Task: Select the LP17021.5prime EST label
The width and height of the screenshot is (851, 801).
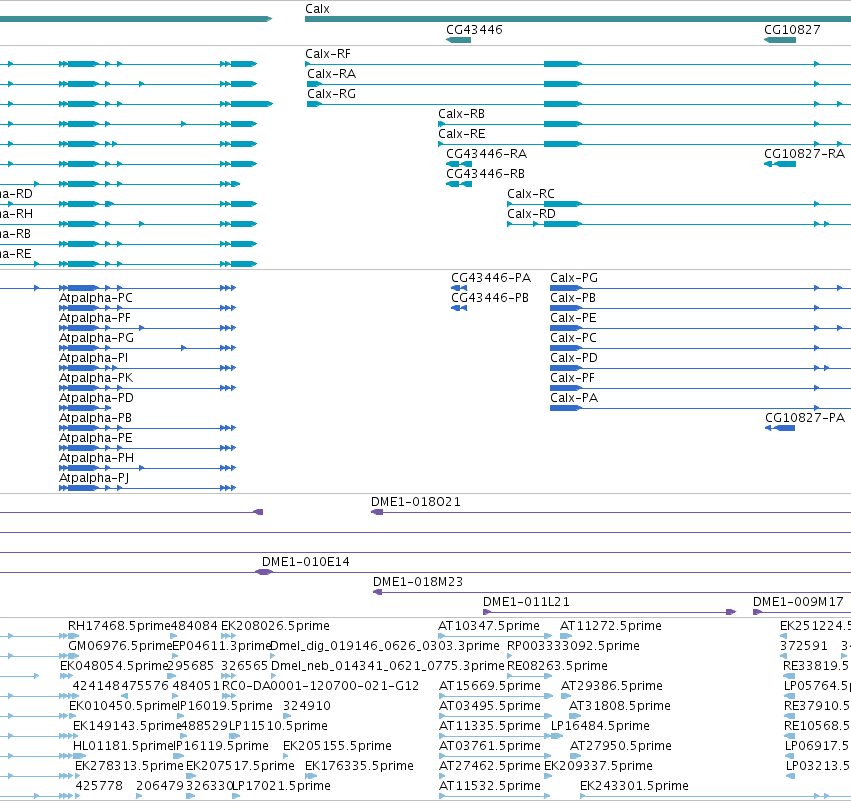Action: pyautogui.click(x=282, y=787)
